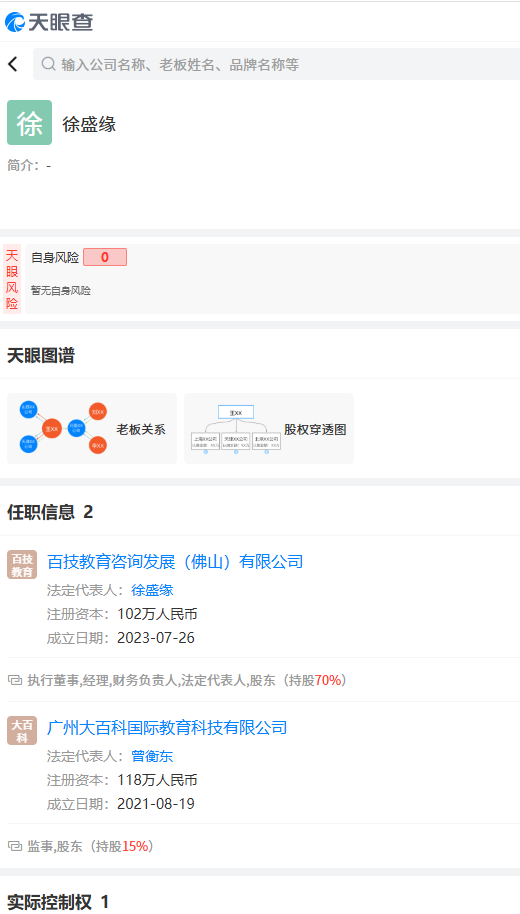The width and height of the screenshot is (520, 914).
Task: Open legal representative 徐盛缘 link
Action: pyautogui.click(x=153, y=590)
